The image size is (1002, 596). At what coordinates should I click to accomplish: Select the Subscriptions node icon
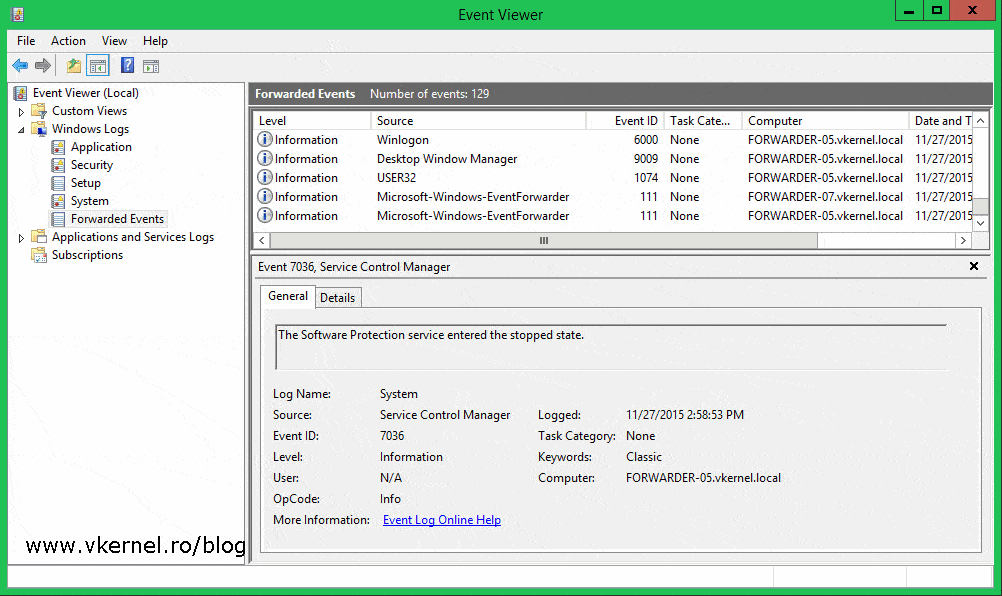click(x=38, y=255)
